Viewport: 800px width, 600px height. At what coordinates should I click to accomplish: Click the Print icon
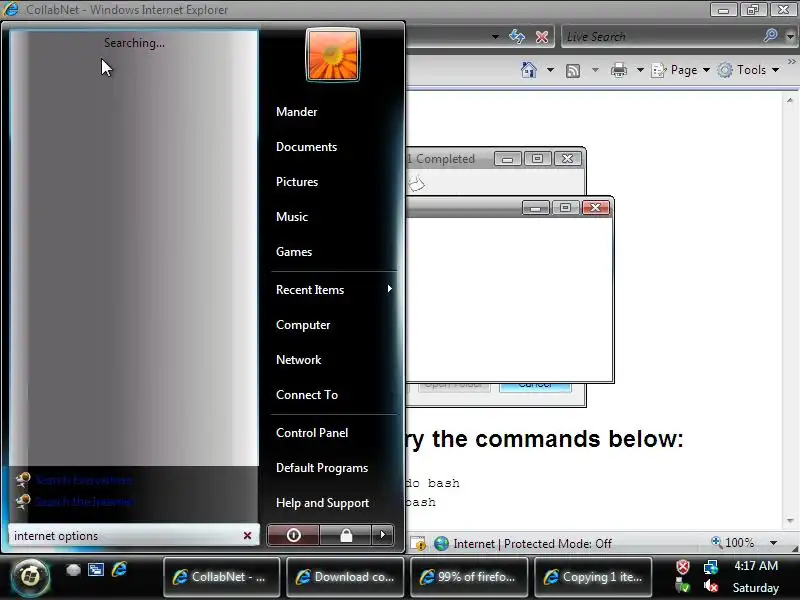tap(618, 70)
